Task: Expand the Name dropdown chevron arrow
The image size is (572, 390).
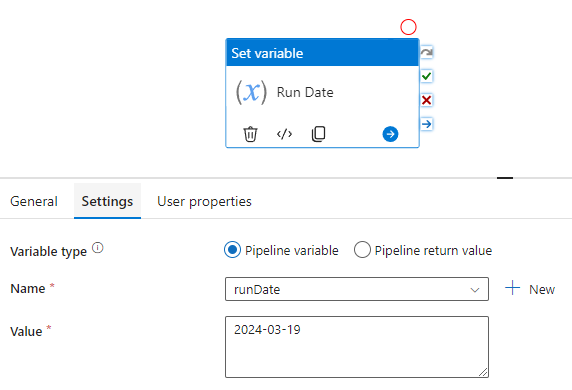Action: click(475, 290)
